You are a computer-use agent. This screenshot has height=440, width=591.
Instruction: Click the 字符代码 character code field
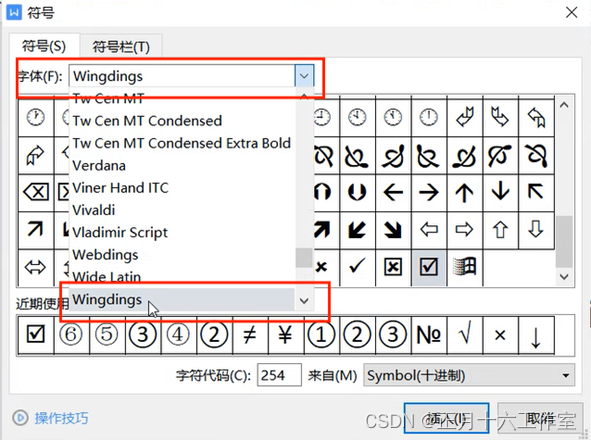(x=279, y=375)
